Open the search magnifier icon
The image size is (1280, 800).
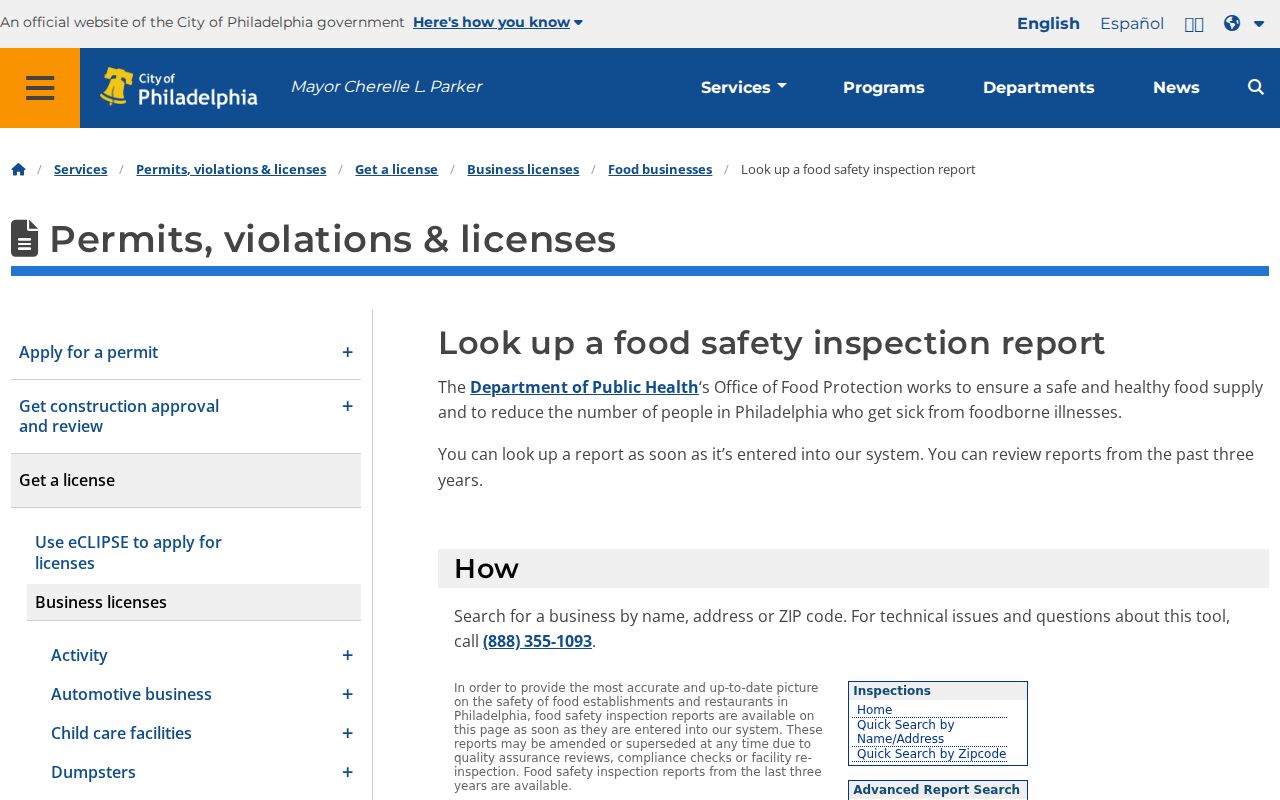click(x=1256, y=87)
